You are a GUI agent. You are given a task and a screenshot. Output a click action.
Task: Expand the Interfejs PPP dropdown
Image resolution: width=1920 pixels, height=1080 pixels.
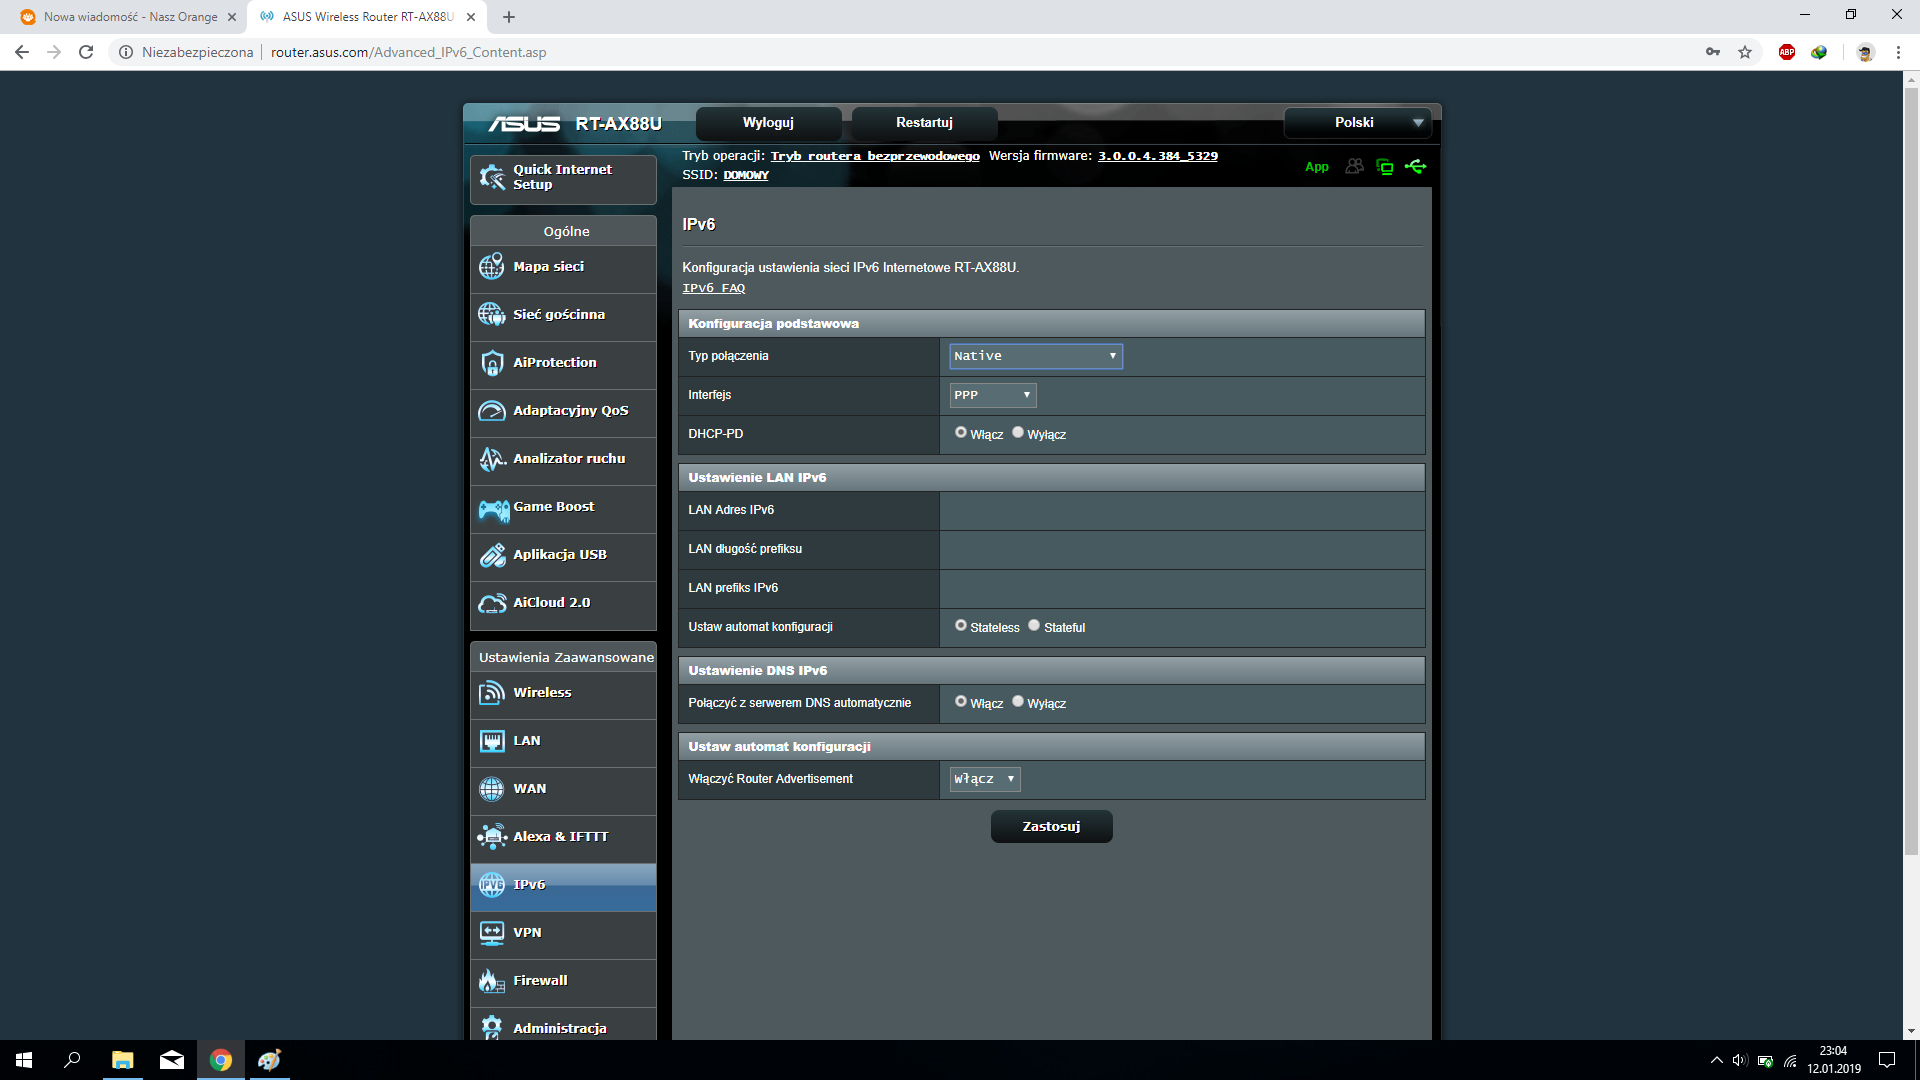(992, 395)
